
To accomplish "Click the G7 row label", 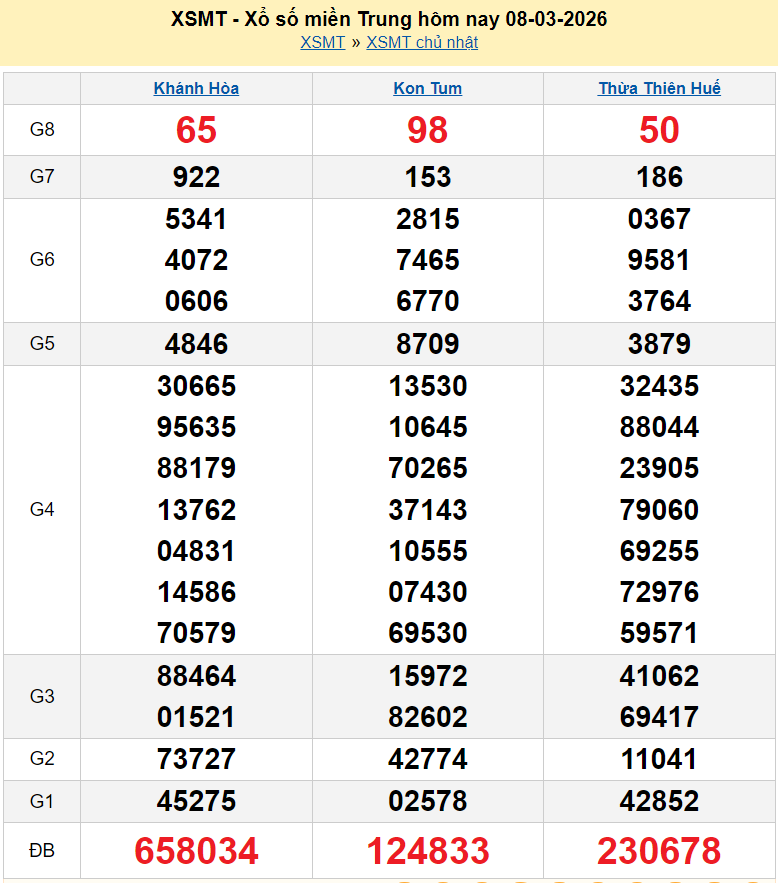I will pos(42,177).
